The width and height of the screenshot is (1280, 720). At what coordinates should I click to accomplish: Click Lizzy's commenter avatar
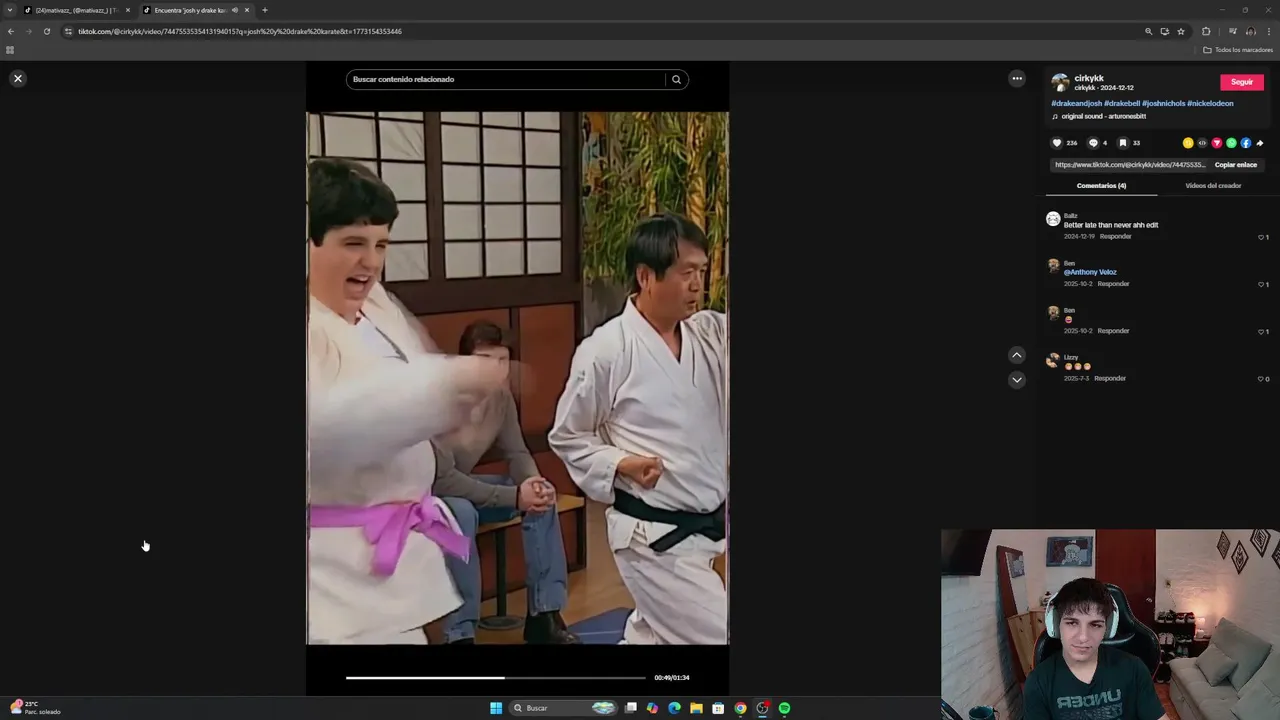tap(1053, 360)
